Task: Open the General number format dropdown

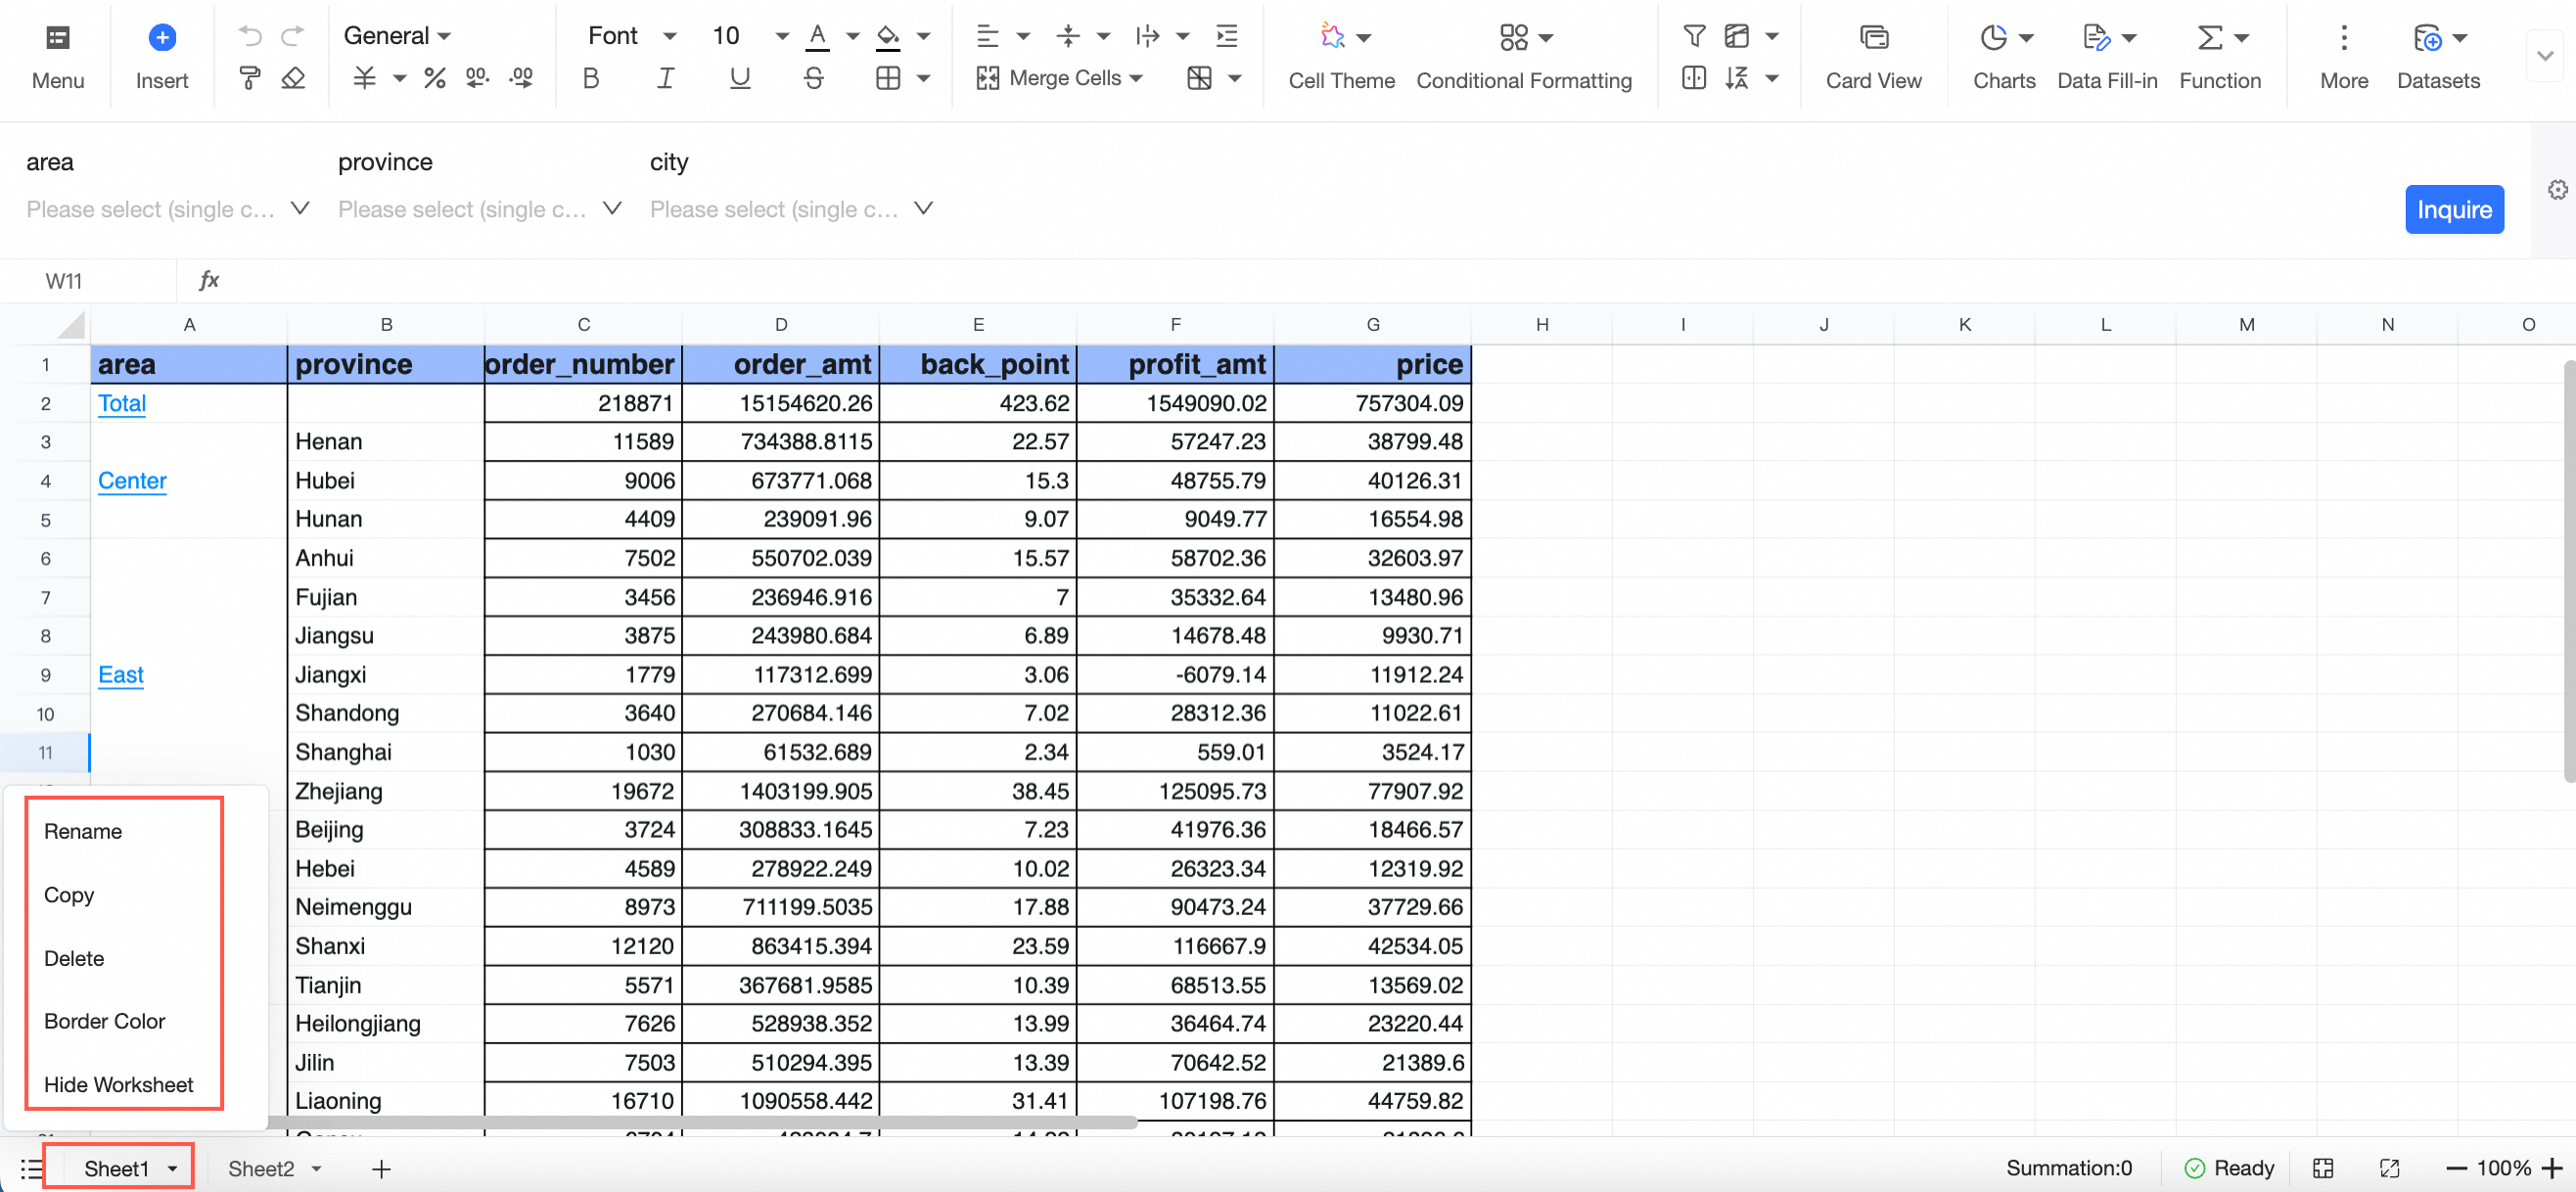Action: point(397,36)
